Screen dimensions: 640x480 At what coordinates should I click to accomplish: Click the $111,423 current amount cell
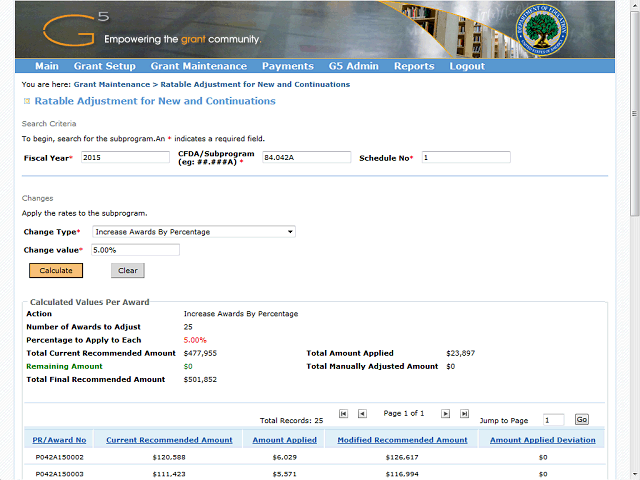click(169, 474)
